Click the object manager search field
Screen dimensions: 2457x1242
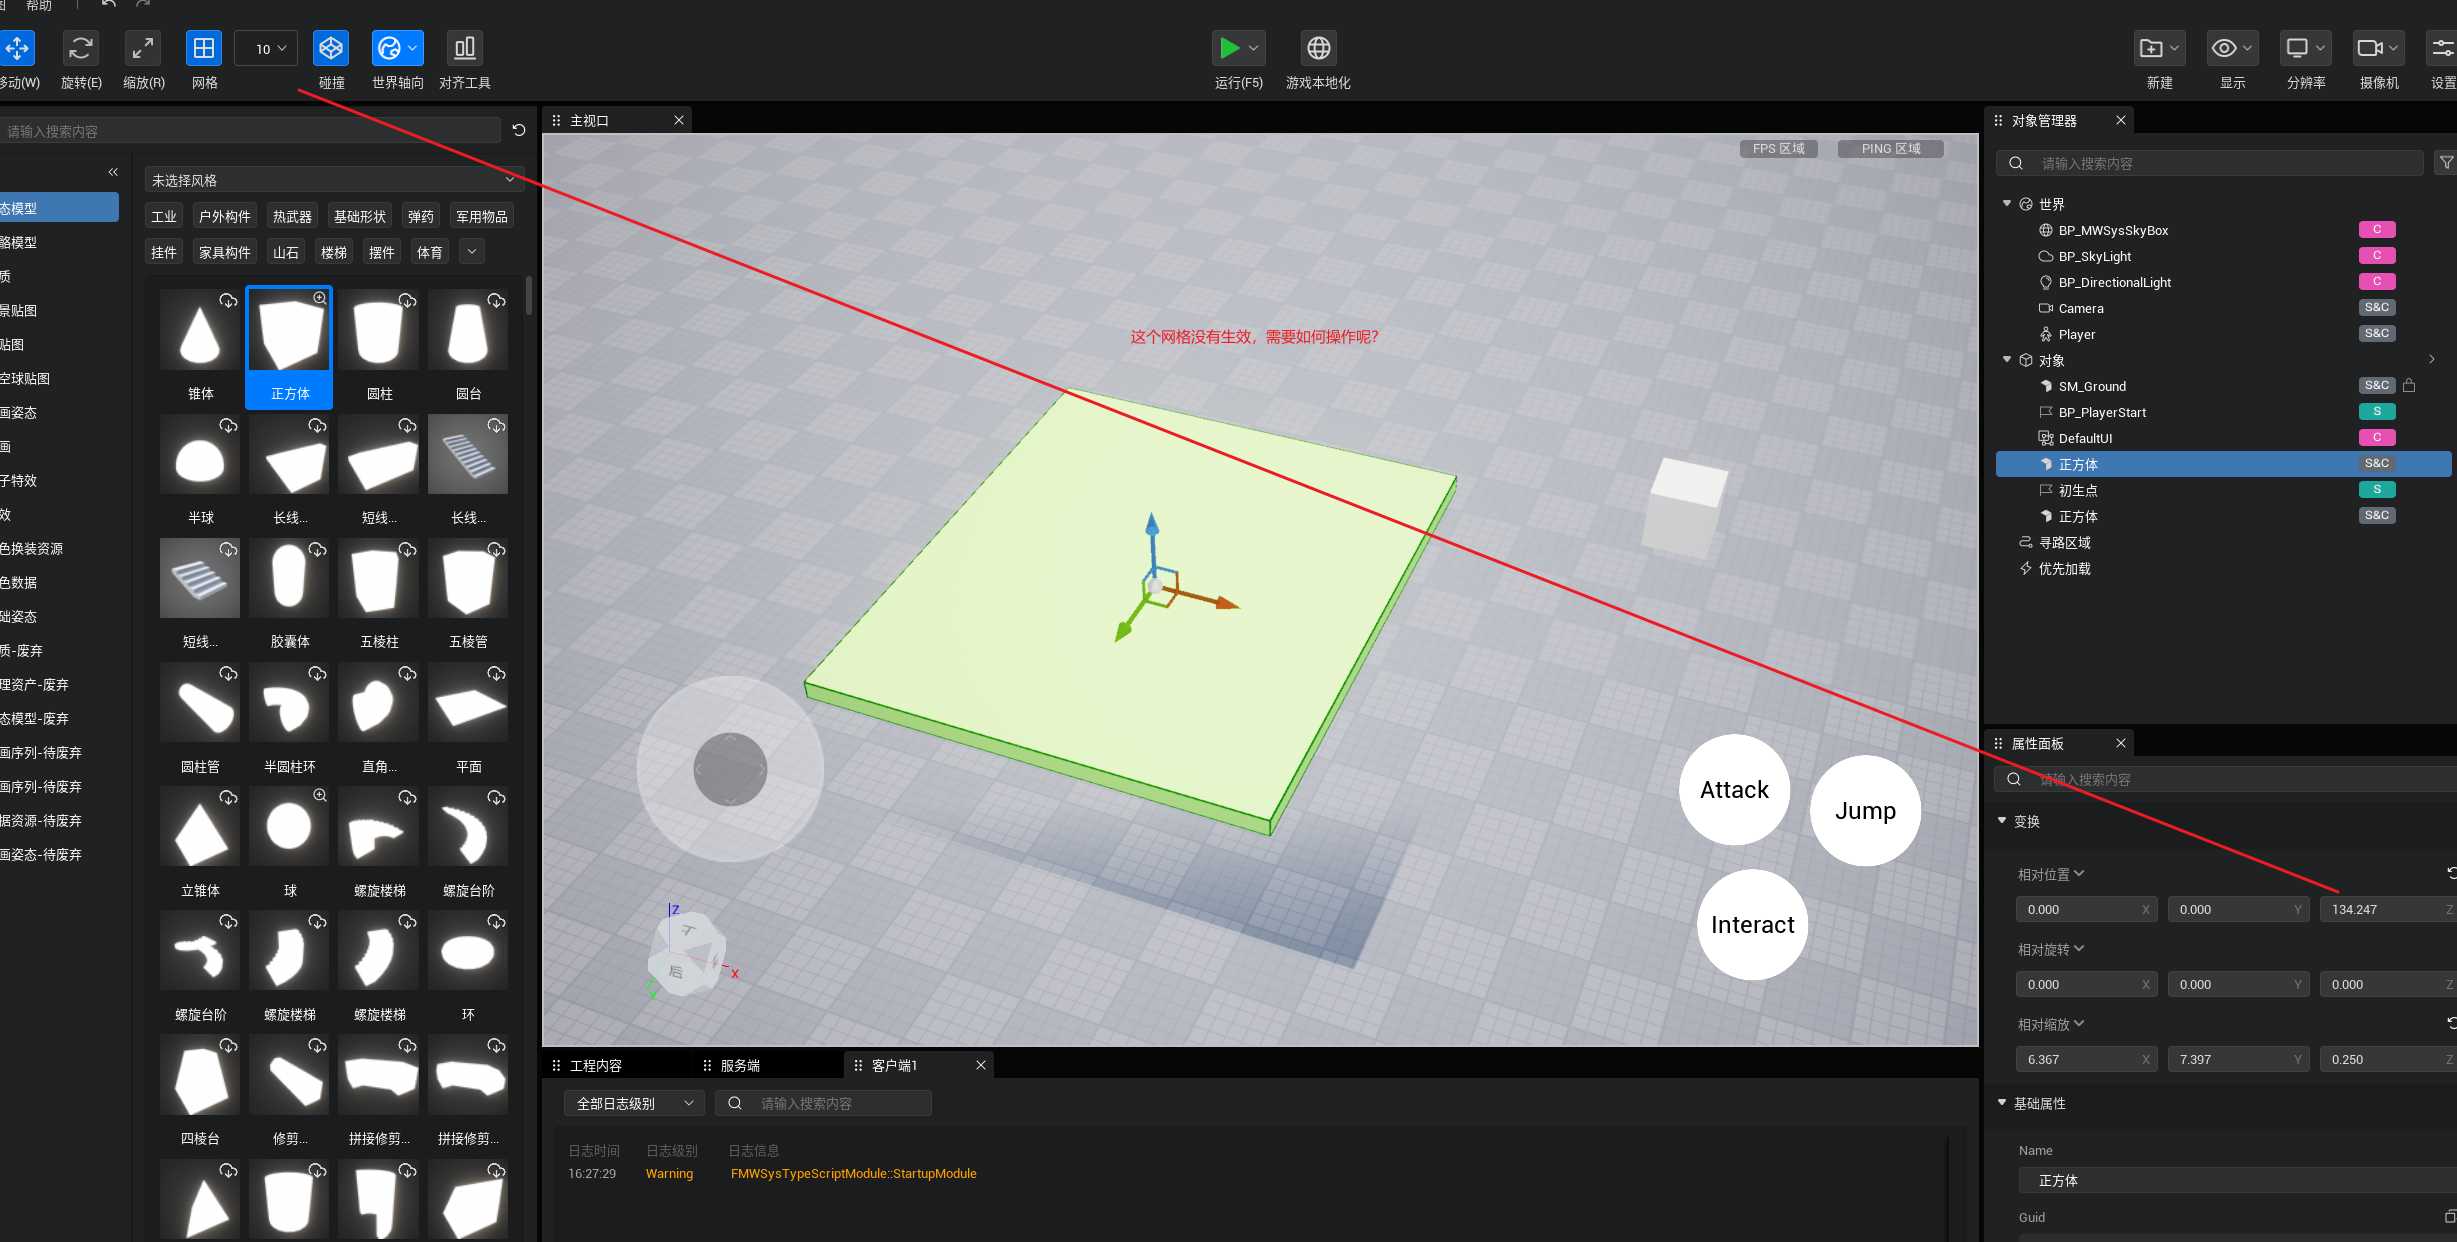pos(2210,163)
